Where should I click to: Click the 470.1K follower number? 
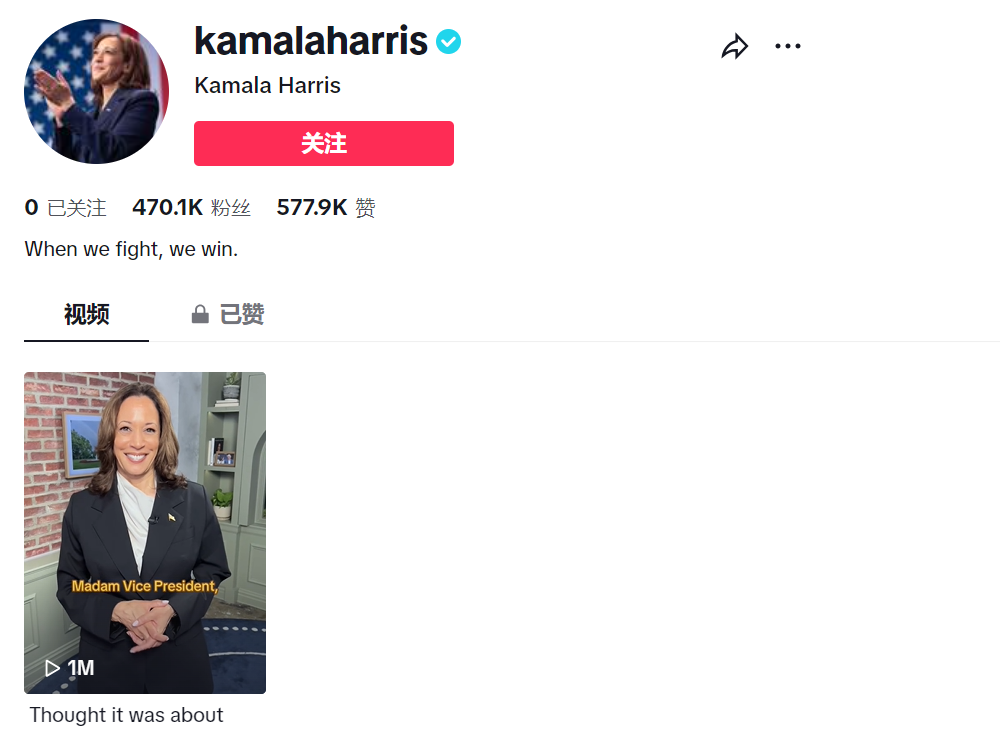[x=168, y=208]
